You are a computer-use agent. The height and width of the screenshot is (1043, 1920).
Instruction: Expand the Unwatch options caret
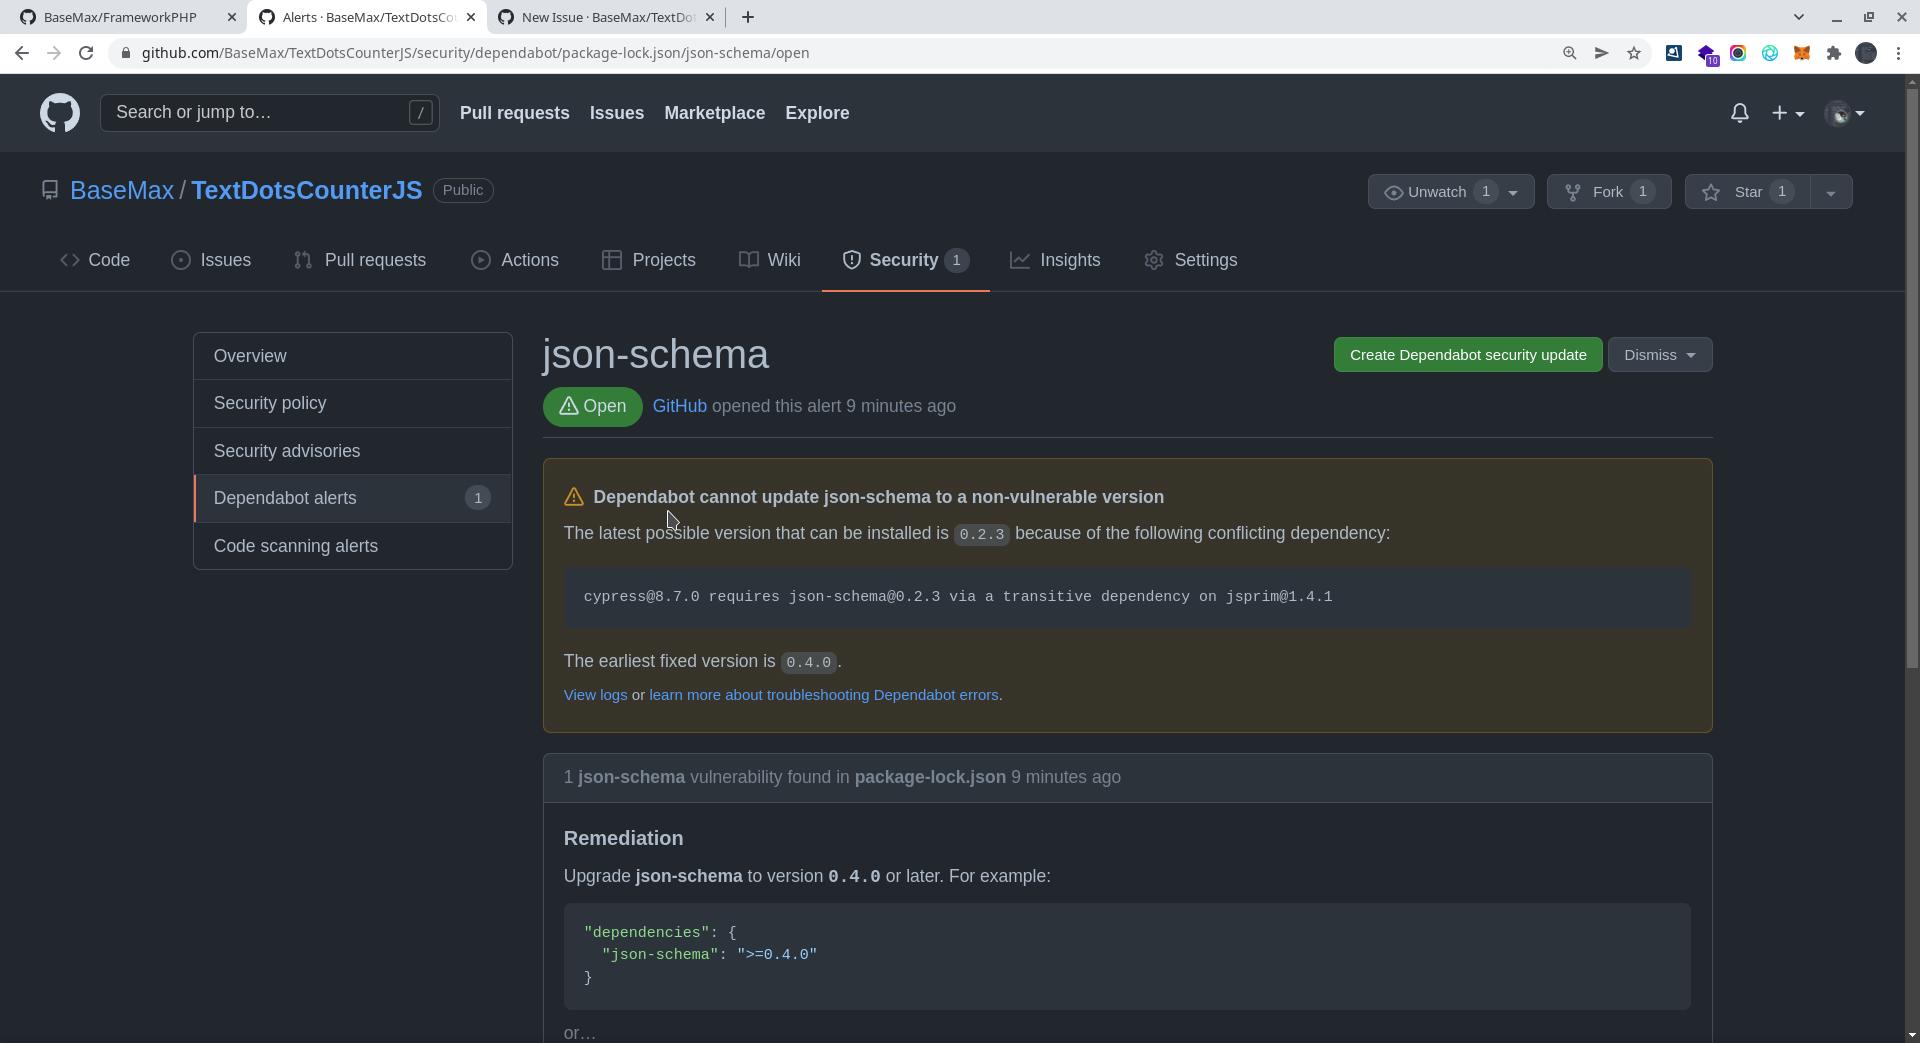(x=1514, y=192)
